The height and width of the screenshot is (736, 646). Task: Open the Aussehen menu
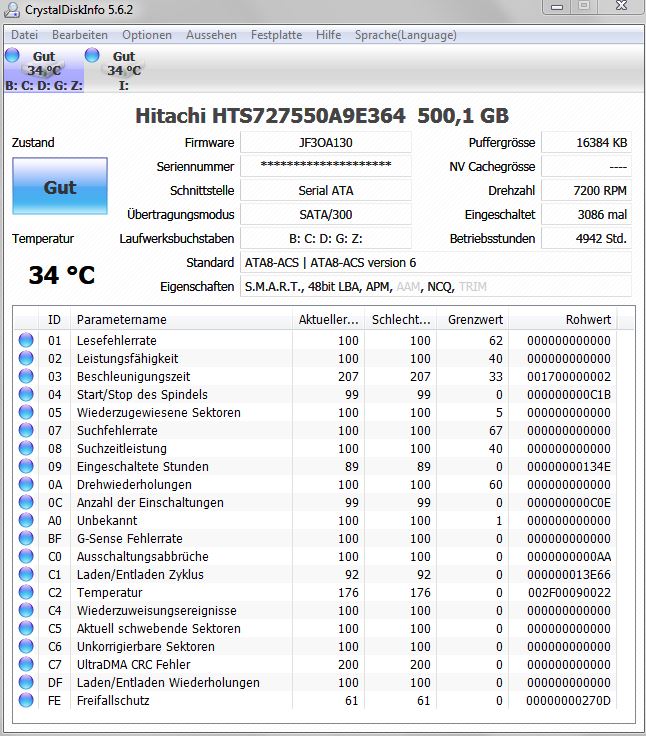click(x=211, y=35)
